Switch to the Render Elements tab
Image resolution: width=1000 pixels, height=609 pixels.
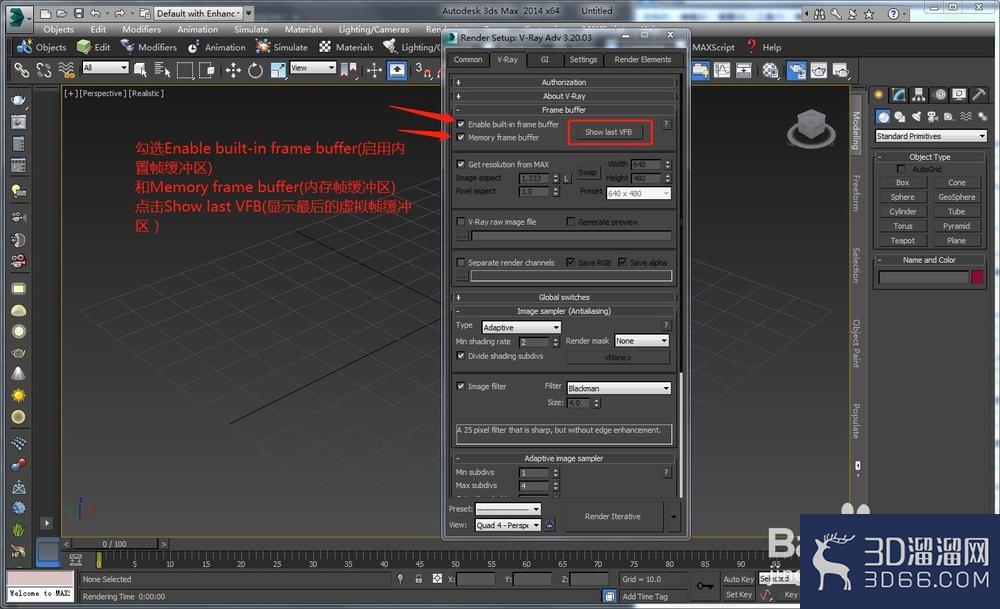point(643,59)
